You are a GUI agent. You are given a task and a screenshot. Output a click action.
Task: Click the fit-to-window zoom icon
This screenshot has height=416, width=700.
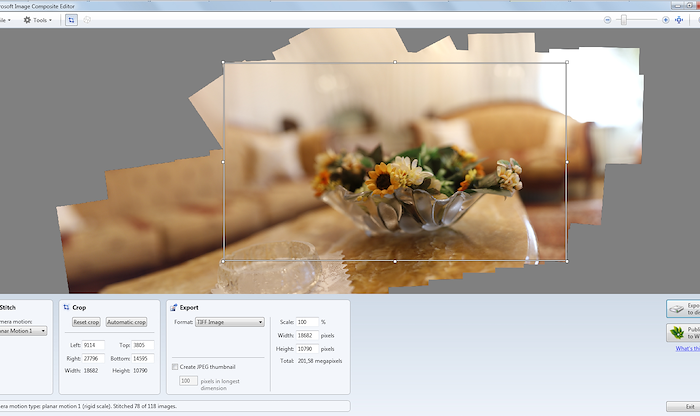(x=679, y=20)
